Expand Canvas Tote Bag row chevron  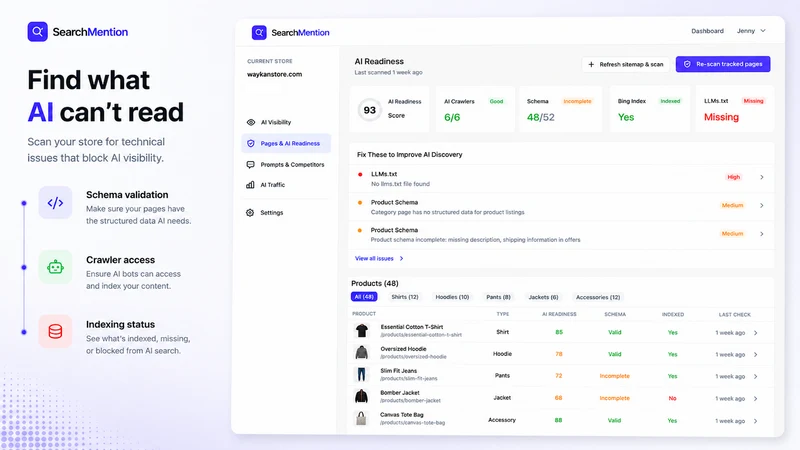[756, 421]
